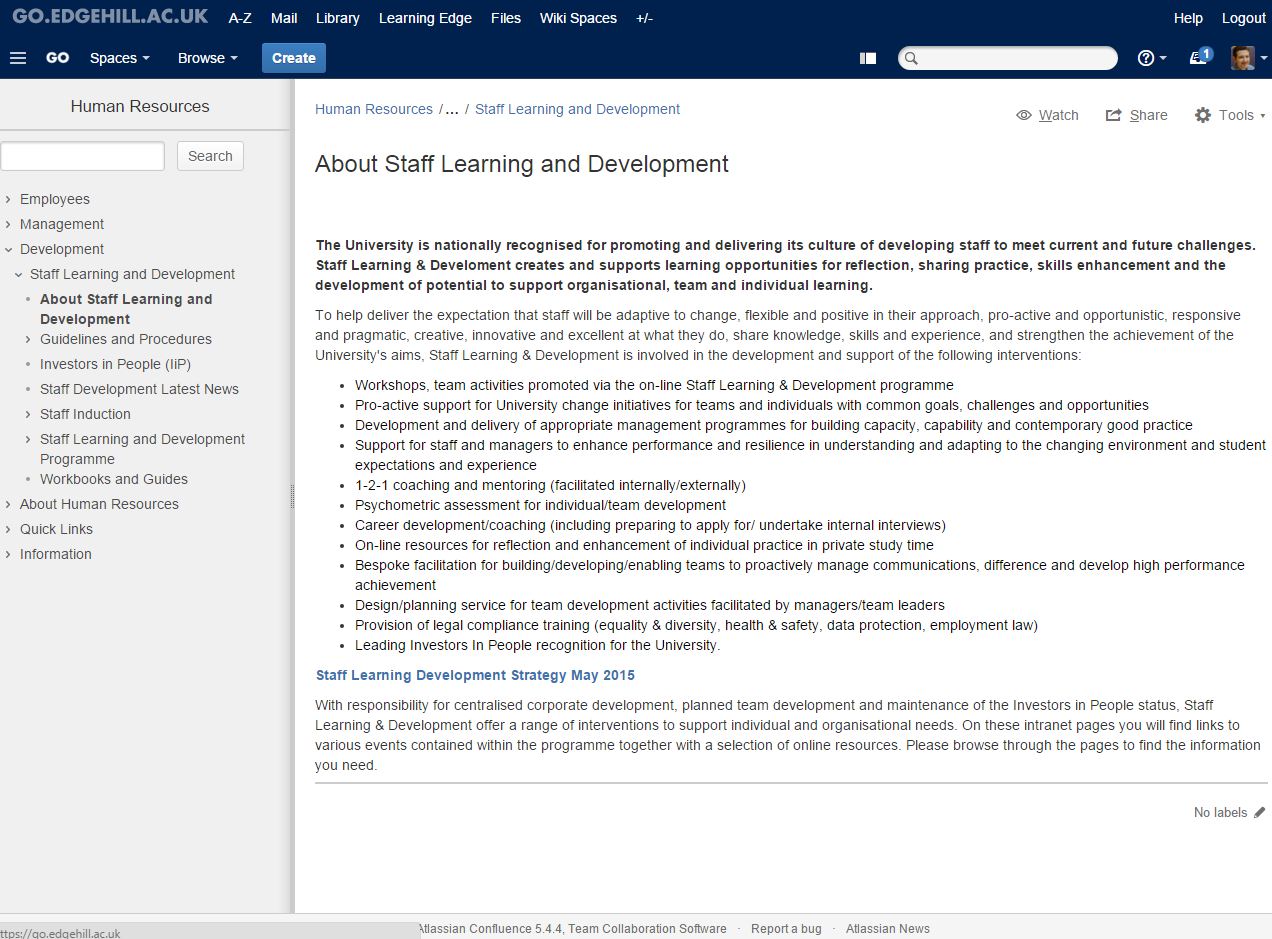The width and height of the screenshot is (1272, 939).
Task: Open Learning Edge in the top bar
Action: tap(425, 18)
